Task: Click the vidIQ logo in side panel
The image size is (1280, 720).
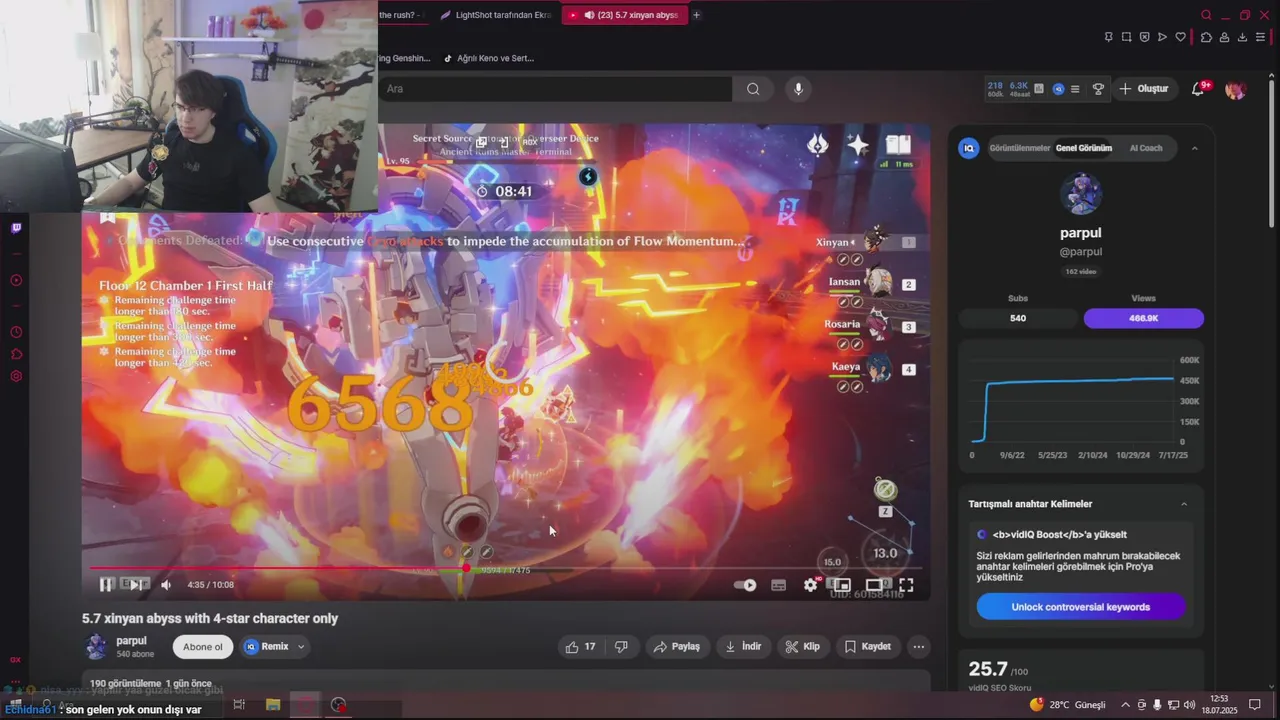Action: click(x=968, y=148)
